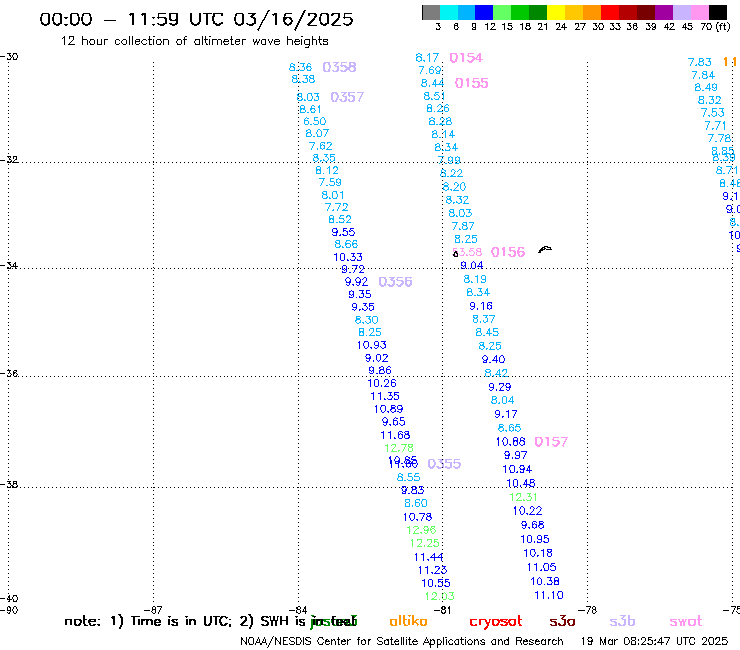Click the latitude axis label -36
The height and width of the screenshot is (650, 740).
pos(9,374)
